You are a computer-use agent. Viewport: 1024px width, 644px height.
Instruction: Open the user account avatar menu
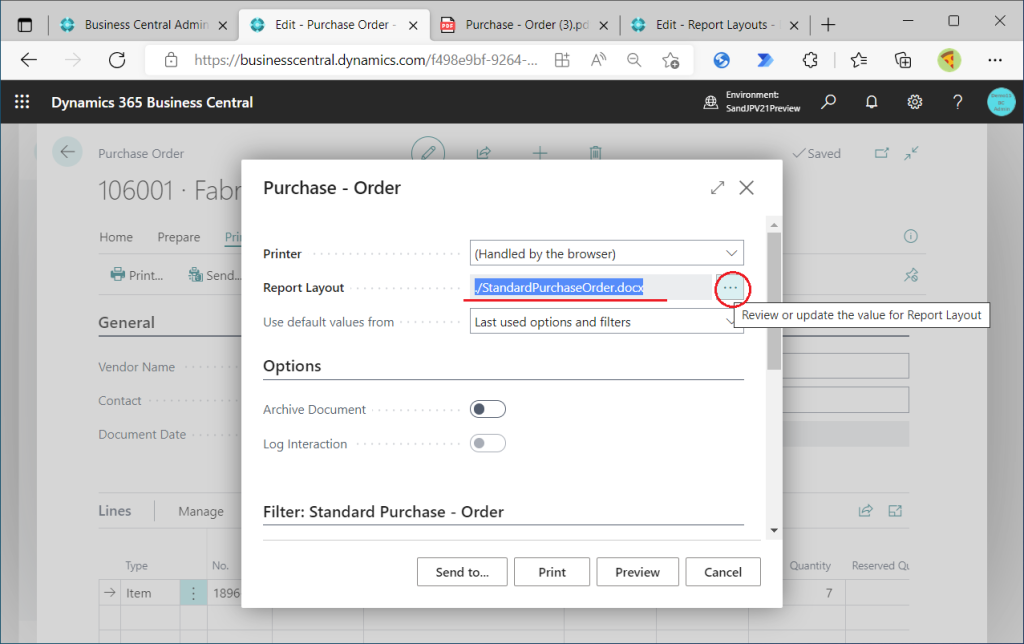(1001, 102)
